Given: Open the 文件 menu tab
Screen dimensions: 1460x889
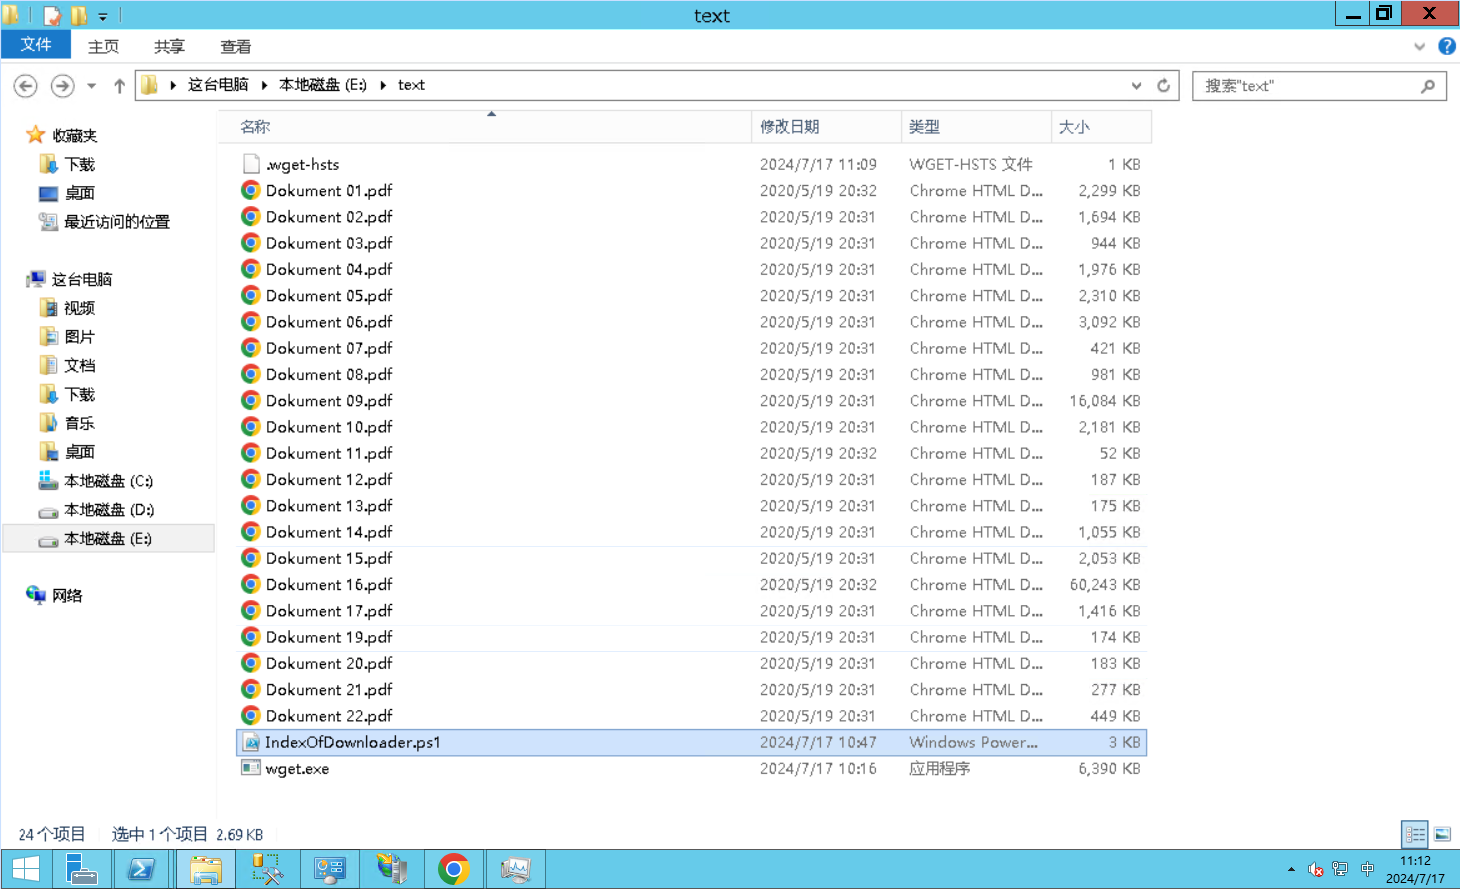Looking at the screenshot, I should [x=36, y=45].
